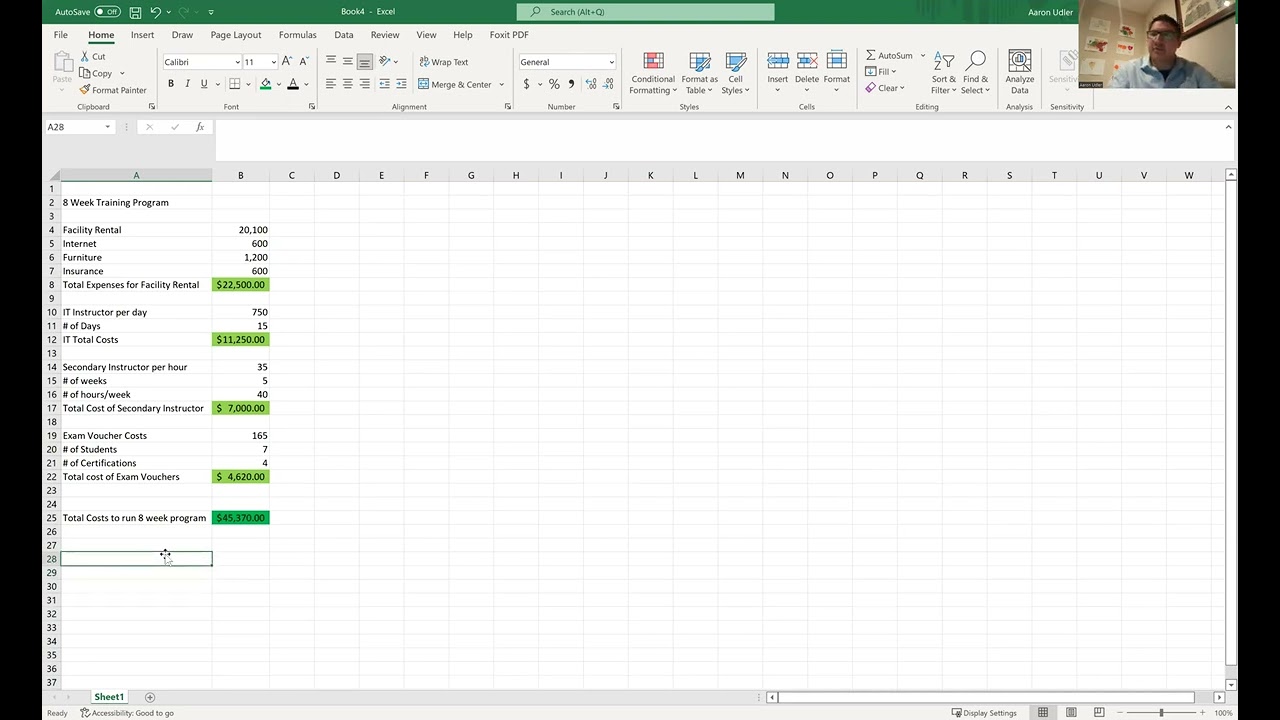Click the Undo arrow in title bar
The width and height of the screenshot is (1280, 720).
155,12
